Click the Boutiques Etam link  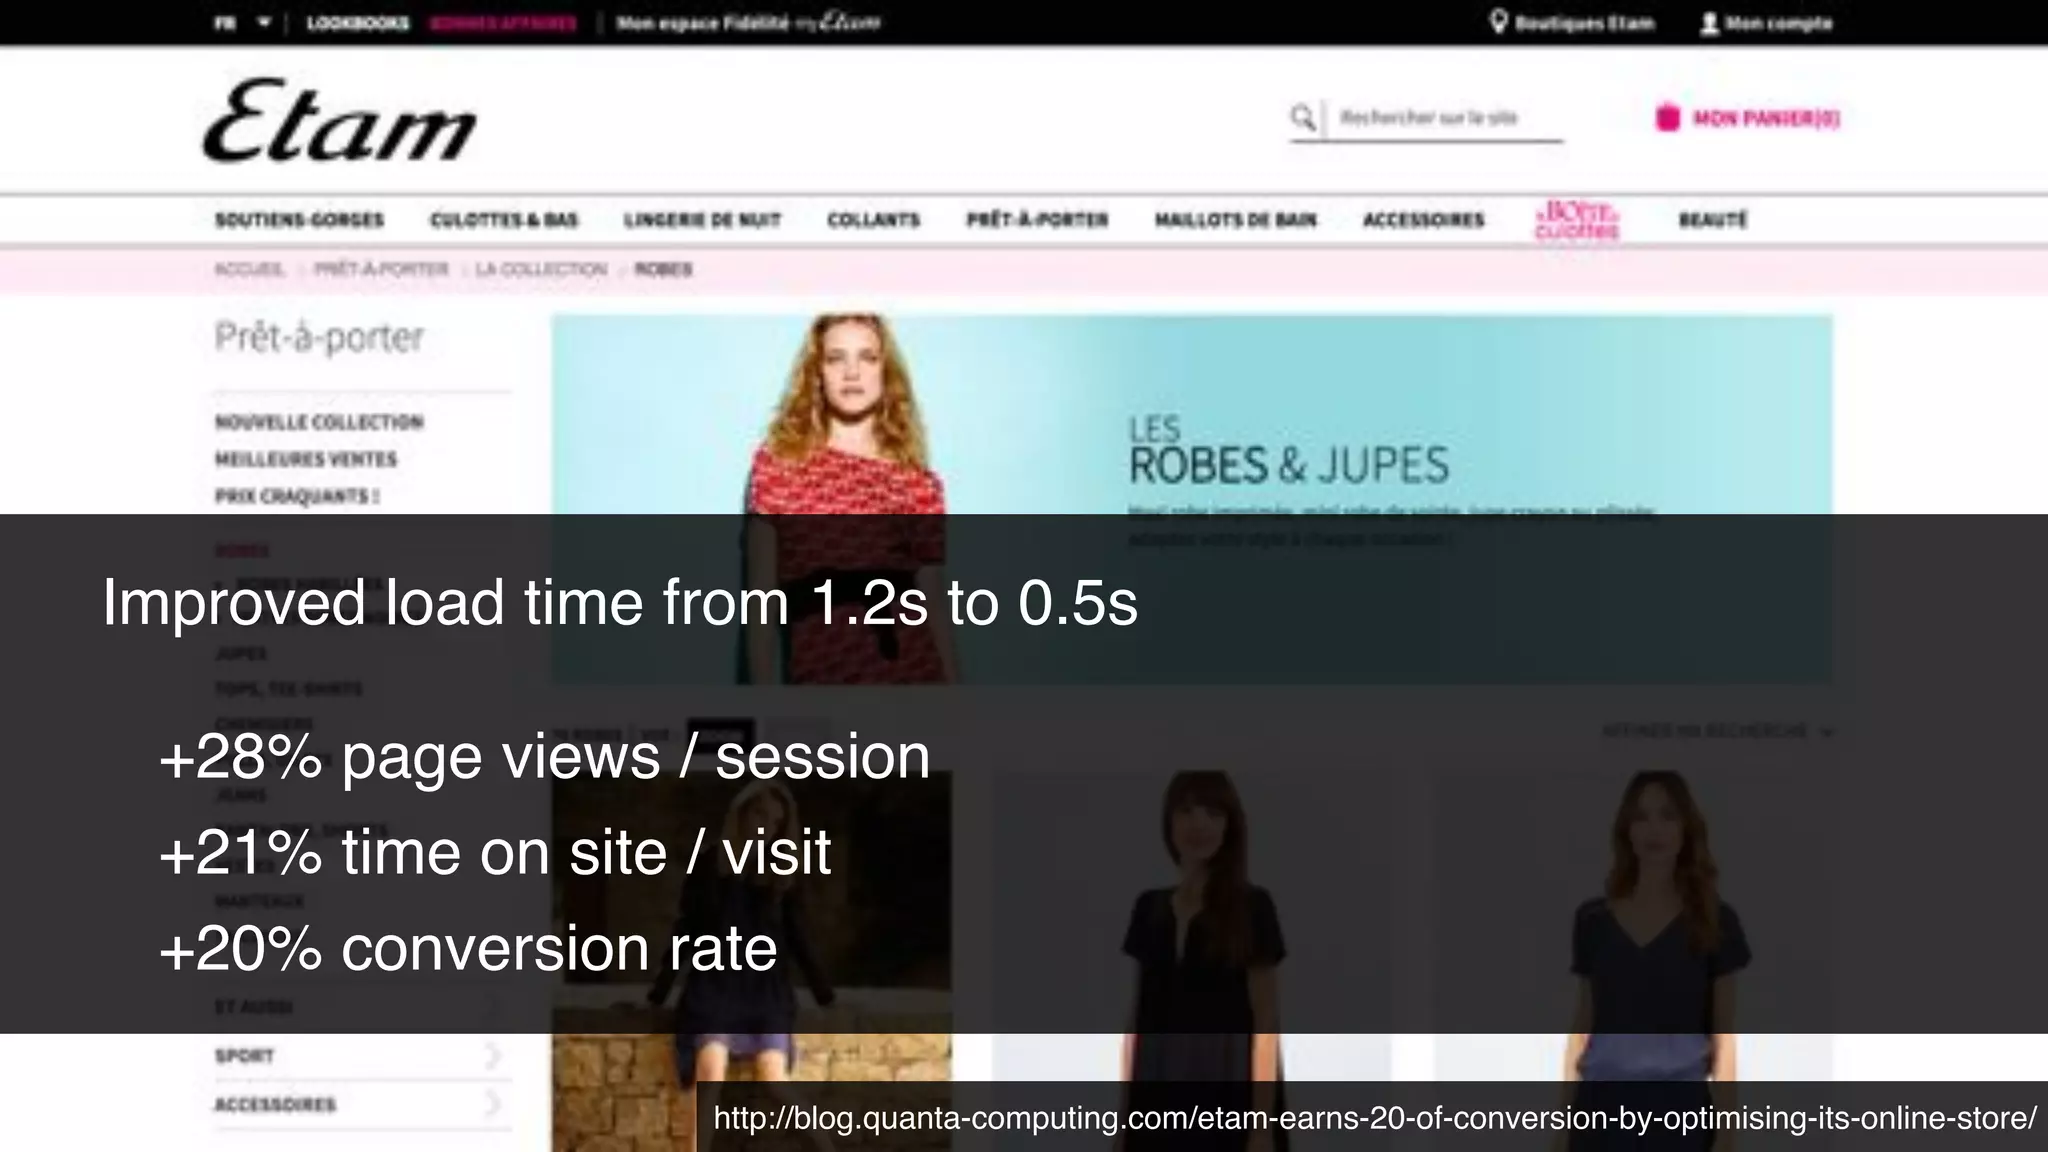point(1584,23)
